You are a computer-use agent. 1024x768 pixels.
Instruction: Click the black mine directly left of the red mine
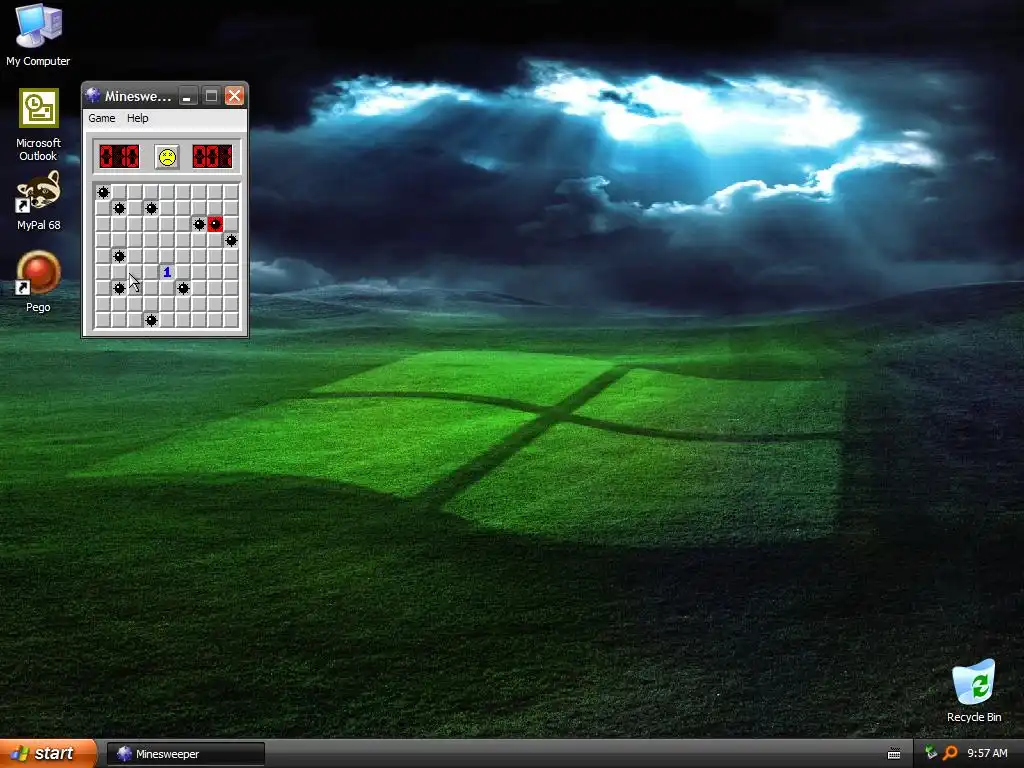point(199,224)
